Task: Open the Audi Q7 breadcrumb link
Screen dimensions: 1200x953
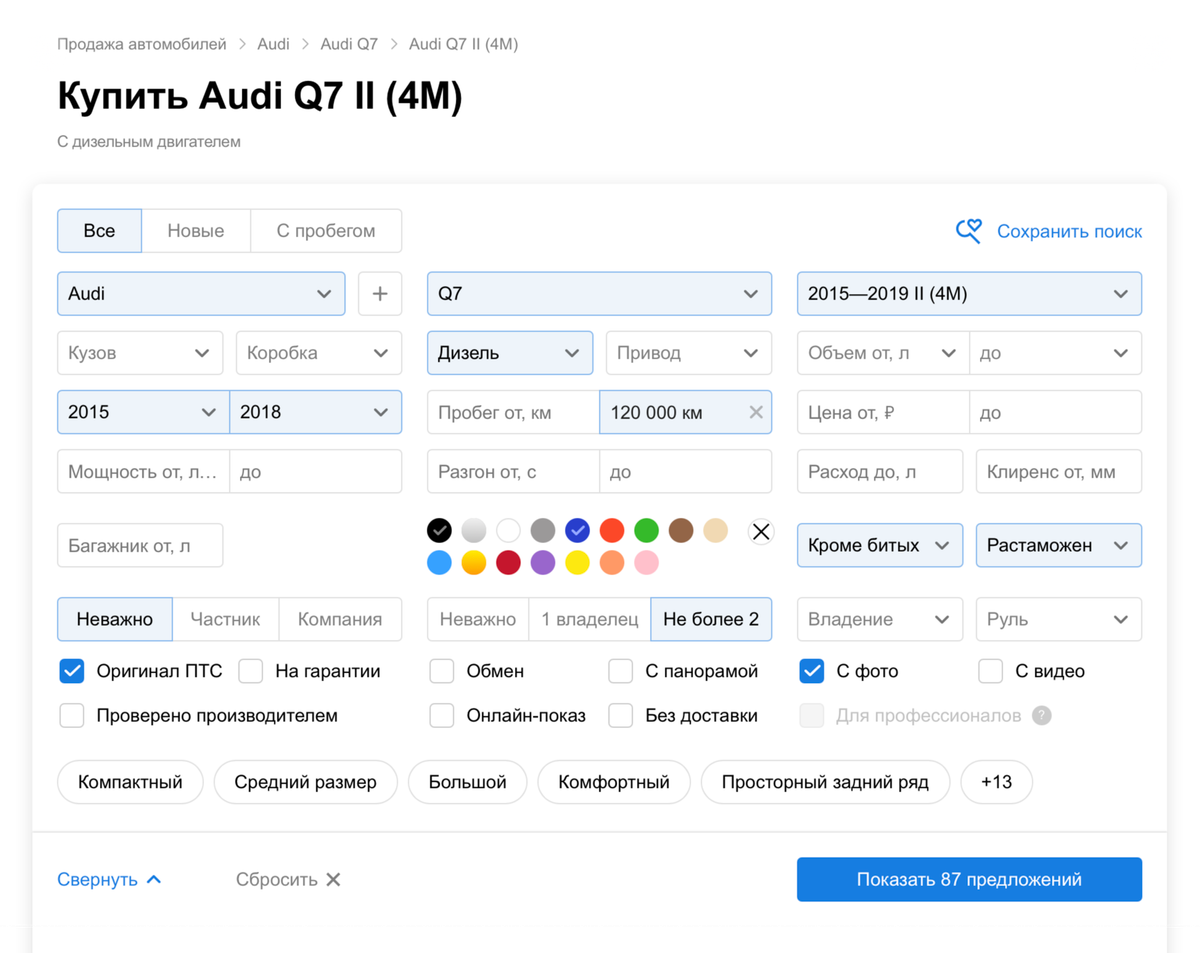Action: pos(349,44)
